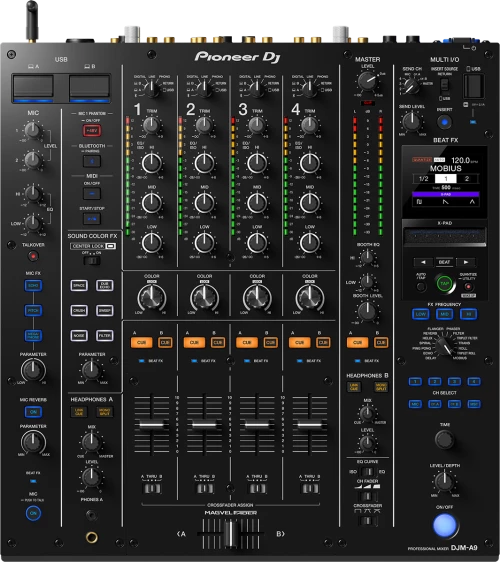Image resolution: width=500 pixels, height=562 pixels.
Task: Select the FX FREQUENCY LOW band button
Action: pos(420,314)
